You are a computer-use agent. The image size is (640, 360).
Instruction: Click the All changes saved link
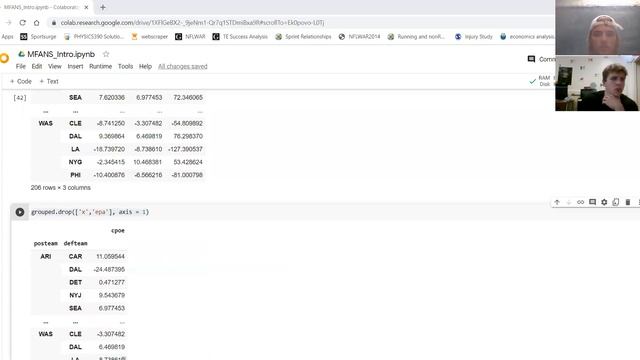[182, 67]
